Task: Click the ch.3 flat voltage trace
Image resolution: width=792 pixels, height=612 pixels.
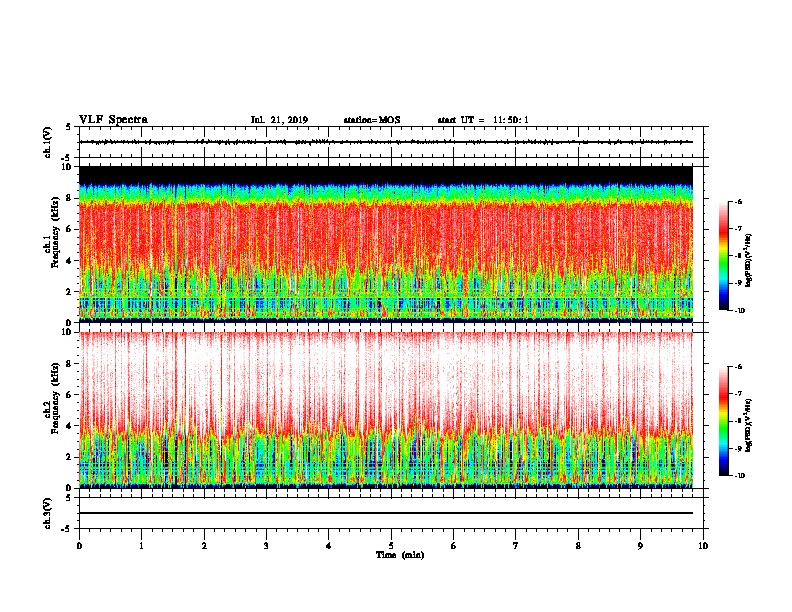Action: 386,513
